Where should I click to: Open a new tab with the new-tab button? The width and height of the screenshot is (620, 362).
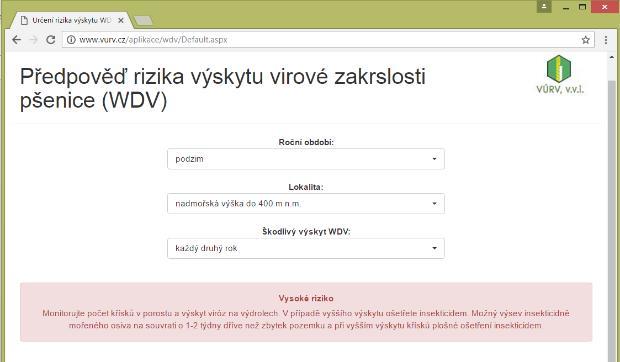(x=143, y=20)
